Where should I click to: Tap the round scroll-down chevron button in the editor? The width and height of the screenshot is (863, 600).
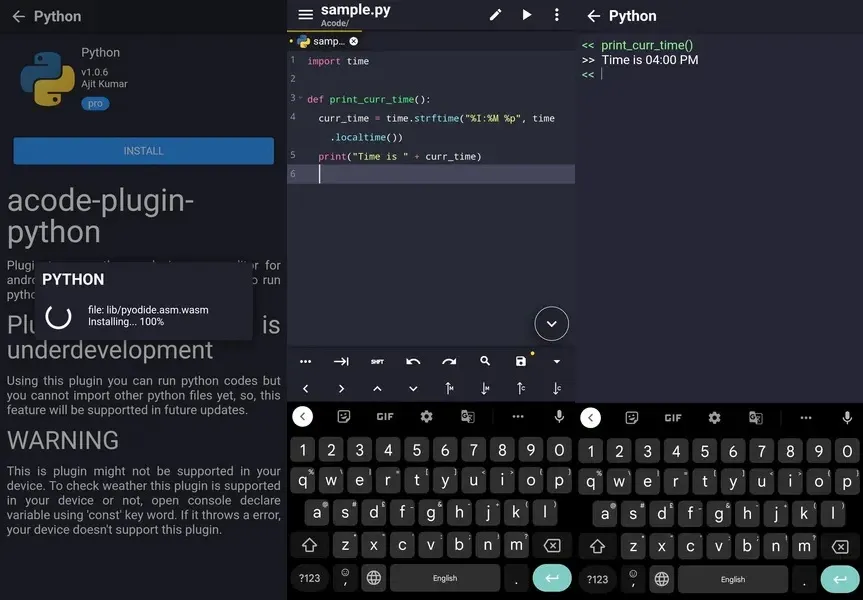[x=551, y=324]
